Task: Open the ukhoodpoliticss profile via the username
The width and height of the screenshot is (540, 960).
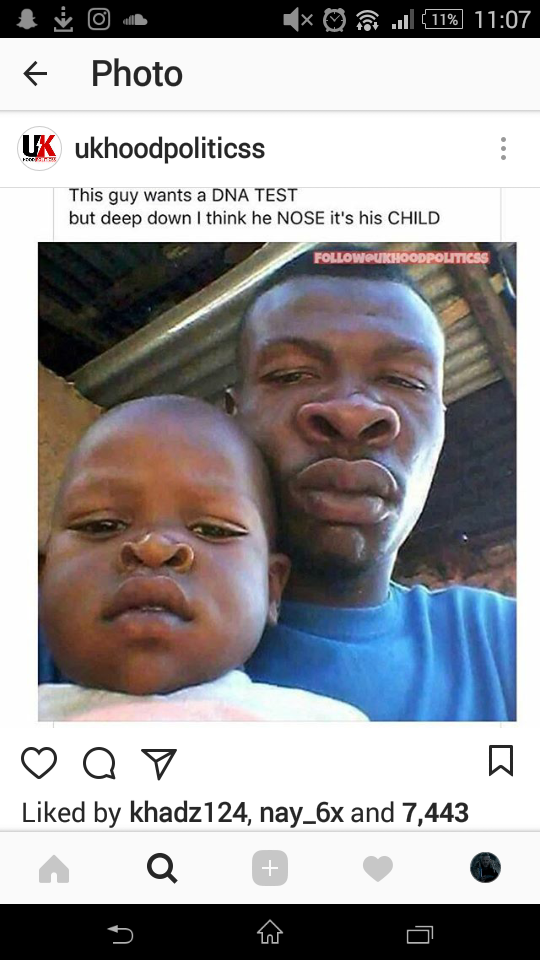Action: pyautogui.click(x=170, y=149)
